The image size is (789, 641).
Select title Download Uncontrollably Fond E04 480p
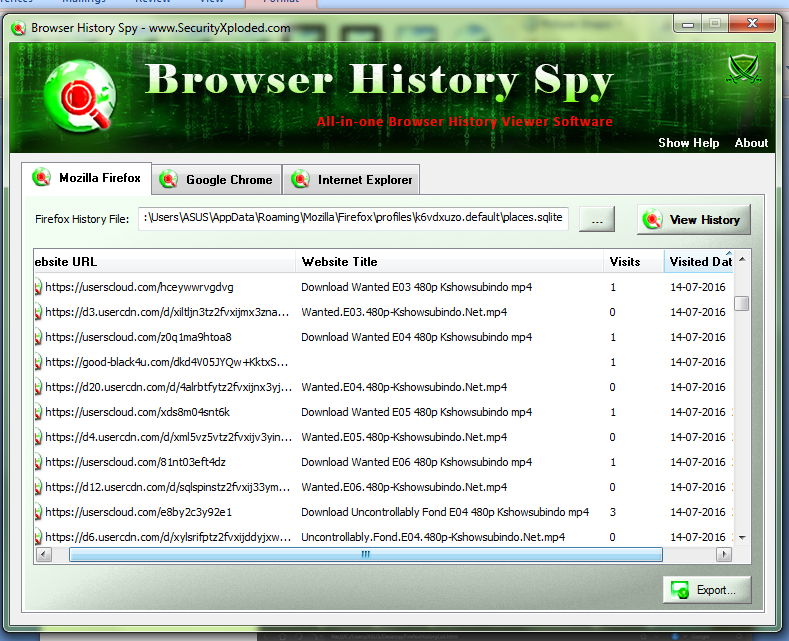(x=445, y=512)
